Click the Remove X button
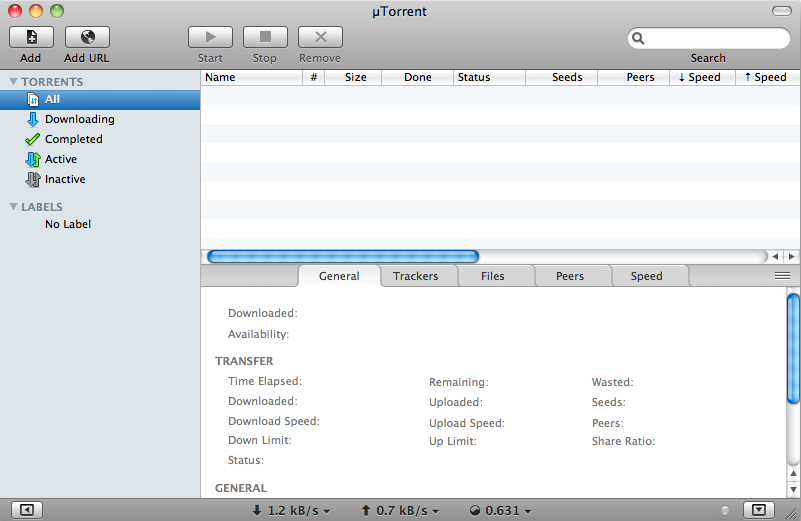This screenshot has height=521, width=801. 320,37
